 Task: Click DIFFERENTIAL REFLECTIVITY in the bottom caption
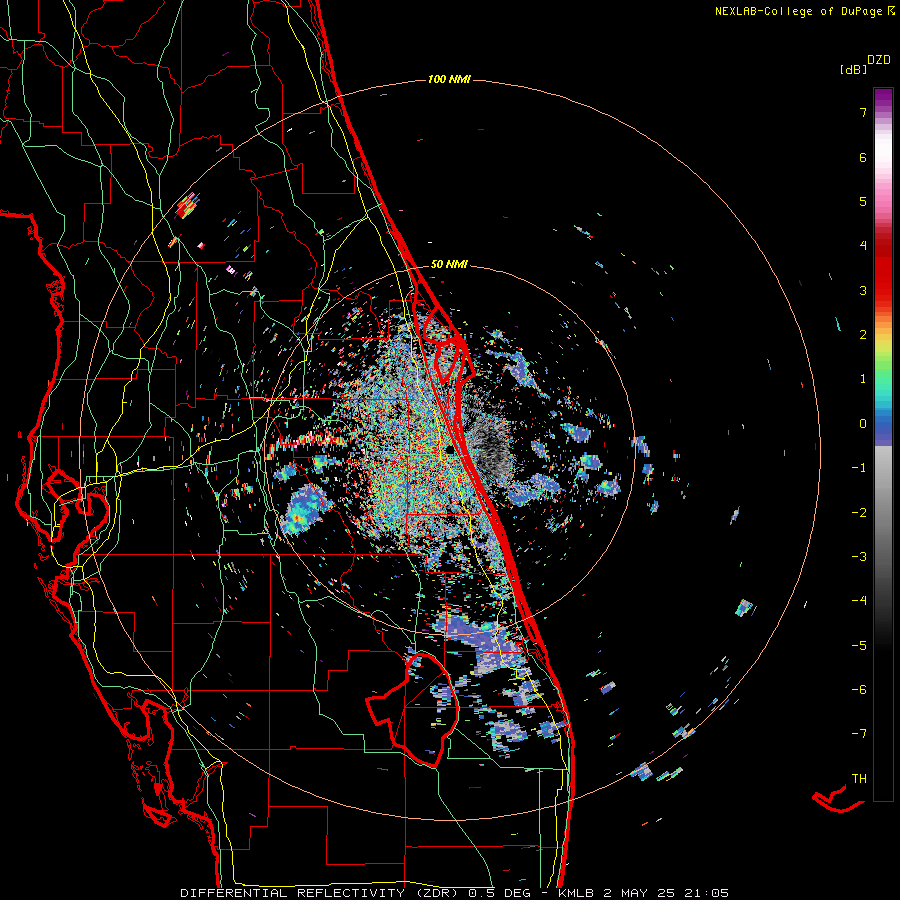(x=292, y=893)
